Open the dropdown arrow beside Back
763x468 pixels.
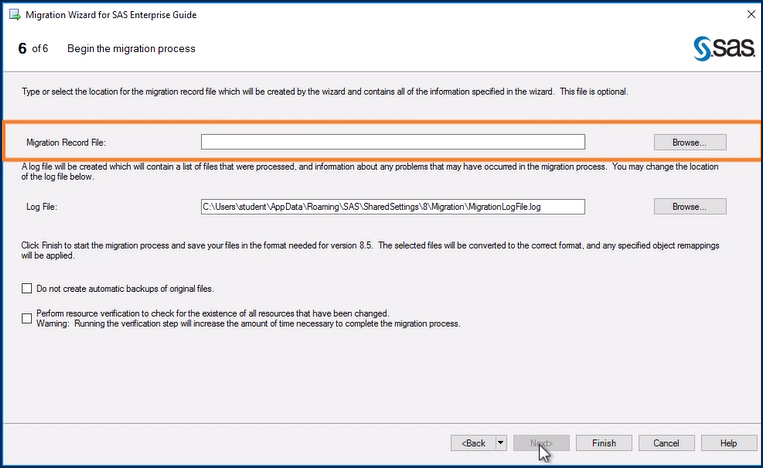pyautogui.click(x=502, y=443)
